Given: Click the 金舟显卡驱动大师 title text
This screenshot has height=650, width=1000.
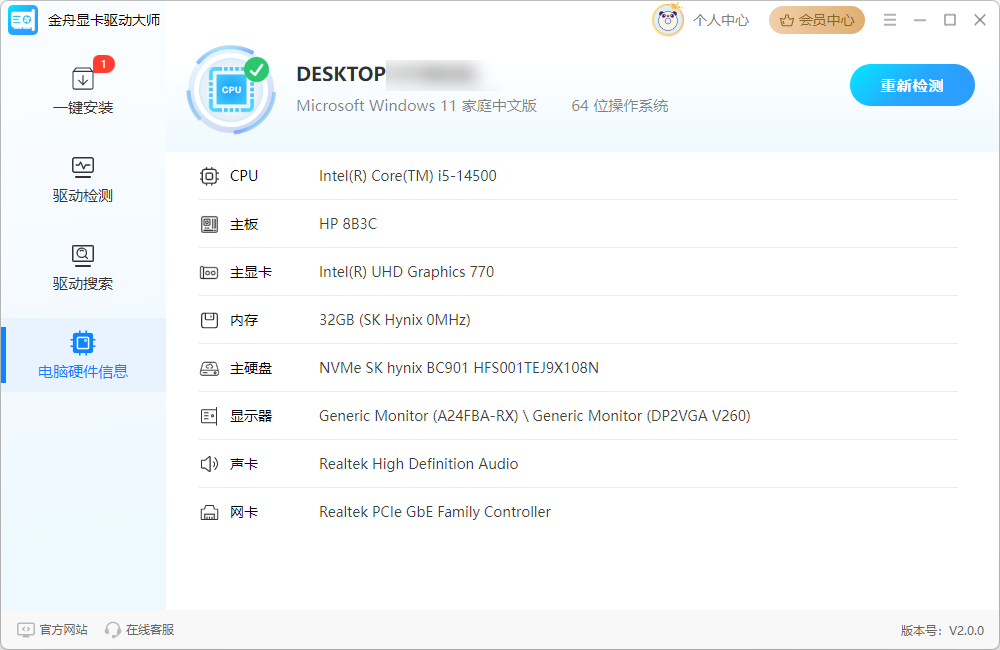Looking at the screenshot, I should pos(104,20).
